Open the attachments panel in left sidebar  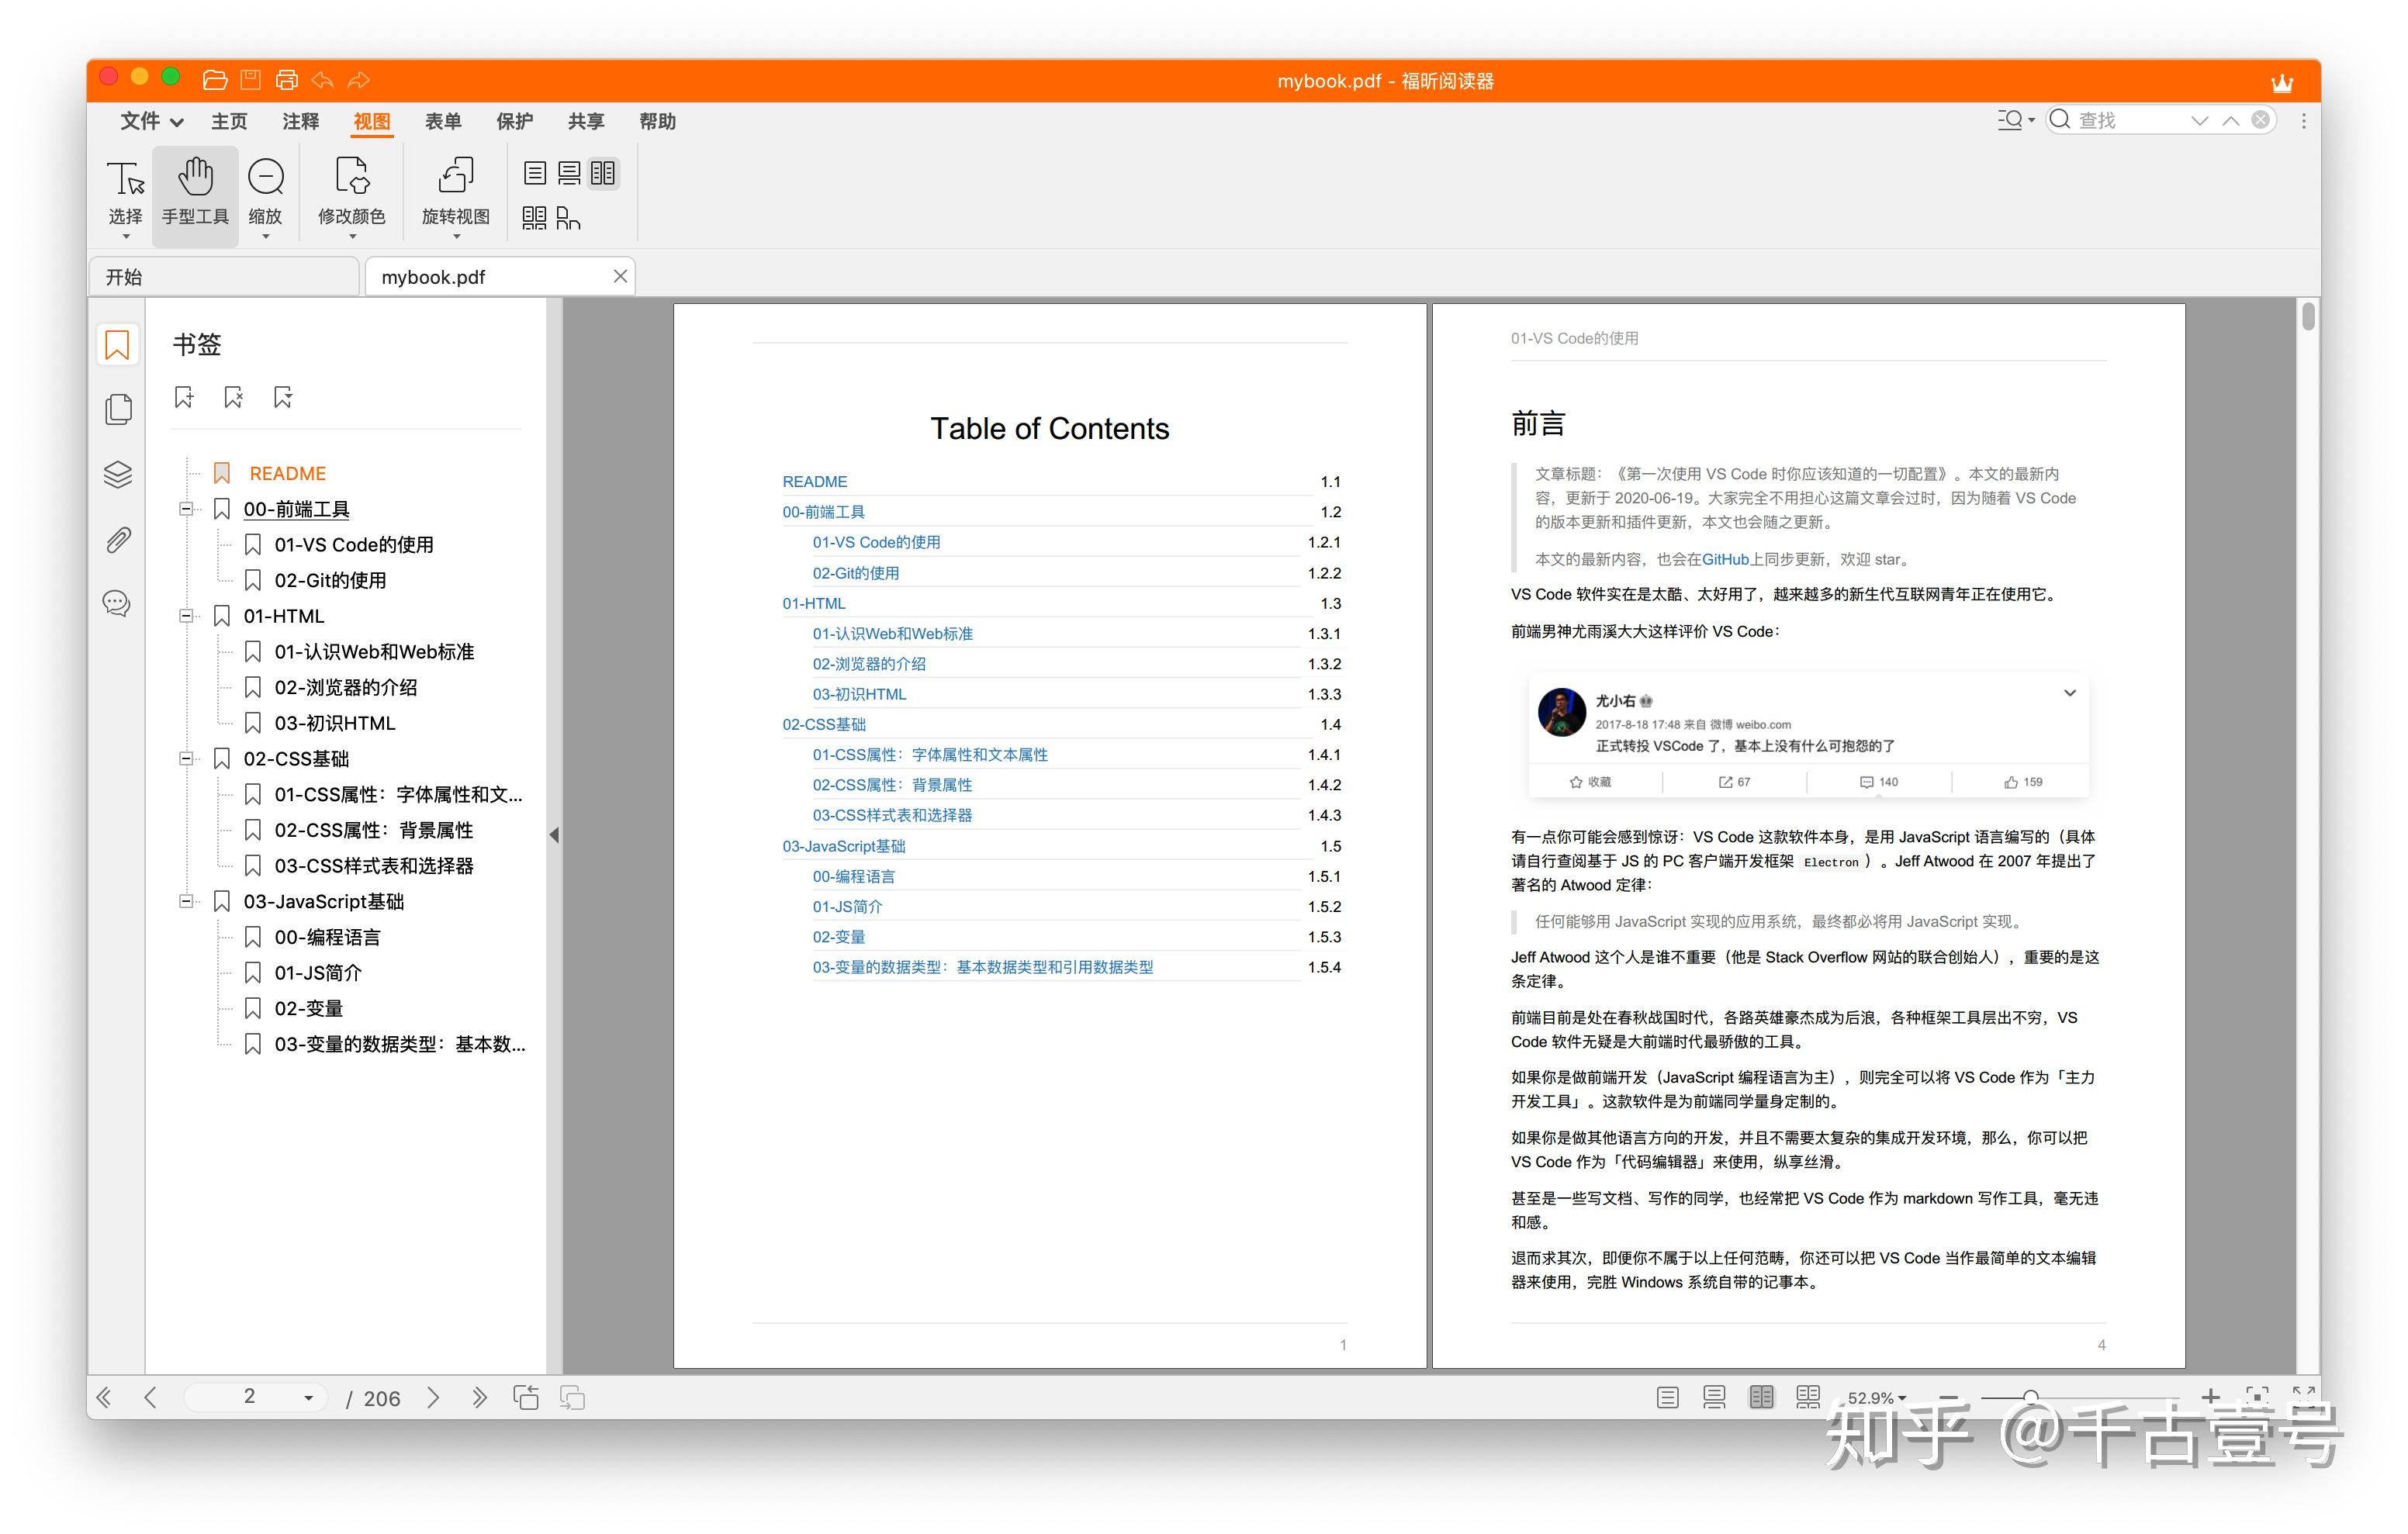click(116, 540)
